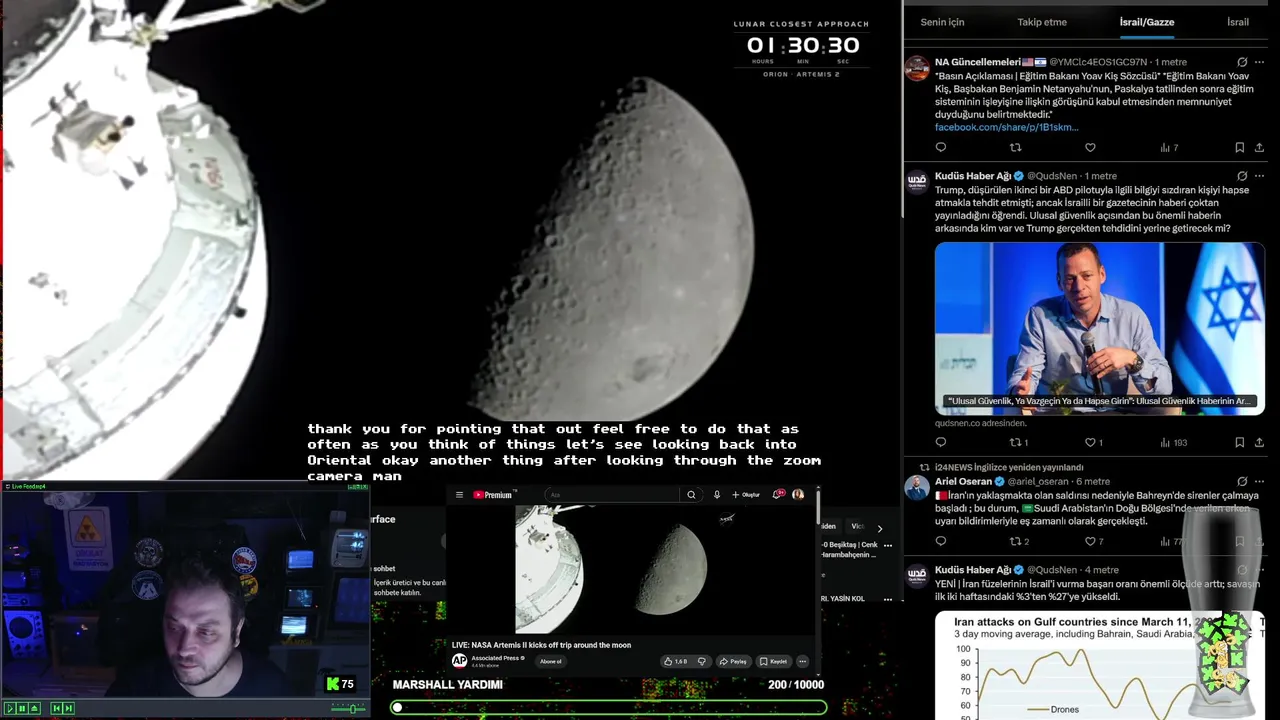Open Grok icon on Ariel Oseran post

coord(1242,481)
